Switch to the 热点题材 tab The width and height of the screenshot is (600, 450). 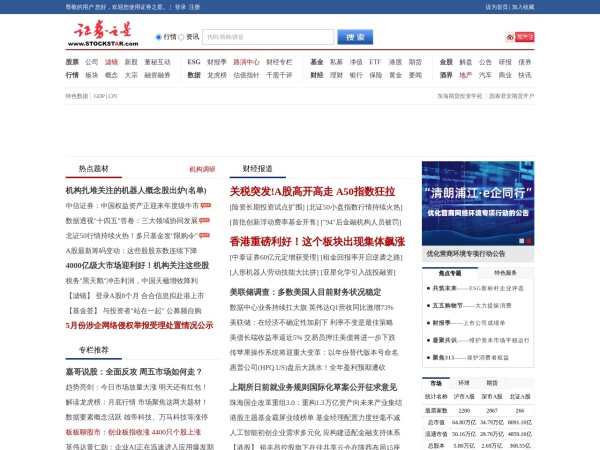(x=94, y=169)
